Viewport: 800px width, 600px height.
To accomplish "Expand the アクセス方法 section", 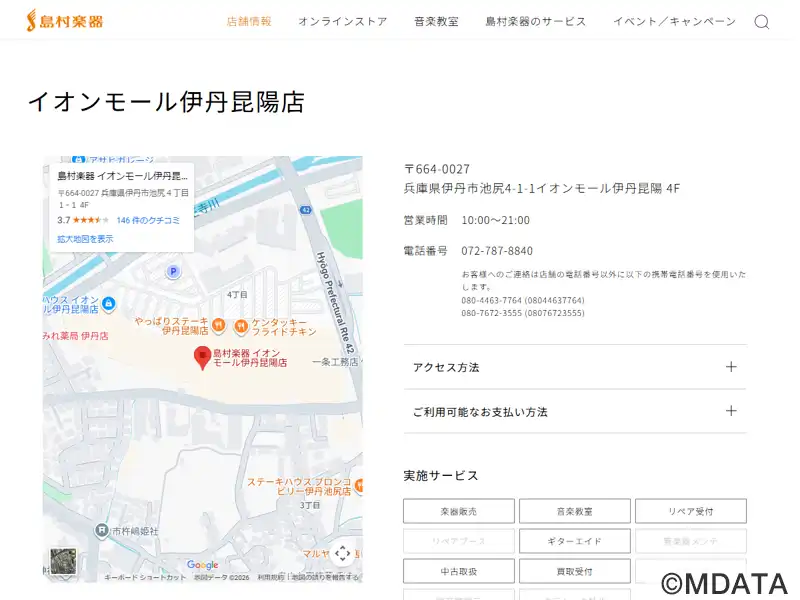I will pos(575,367).
